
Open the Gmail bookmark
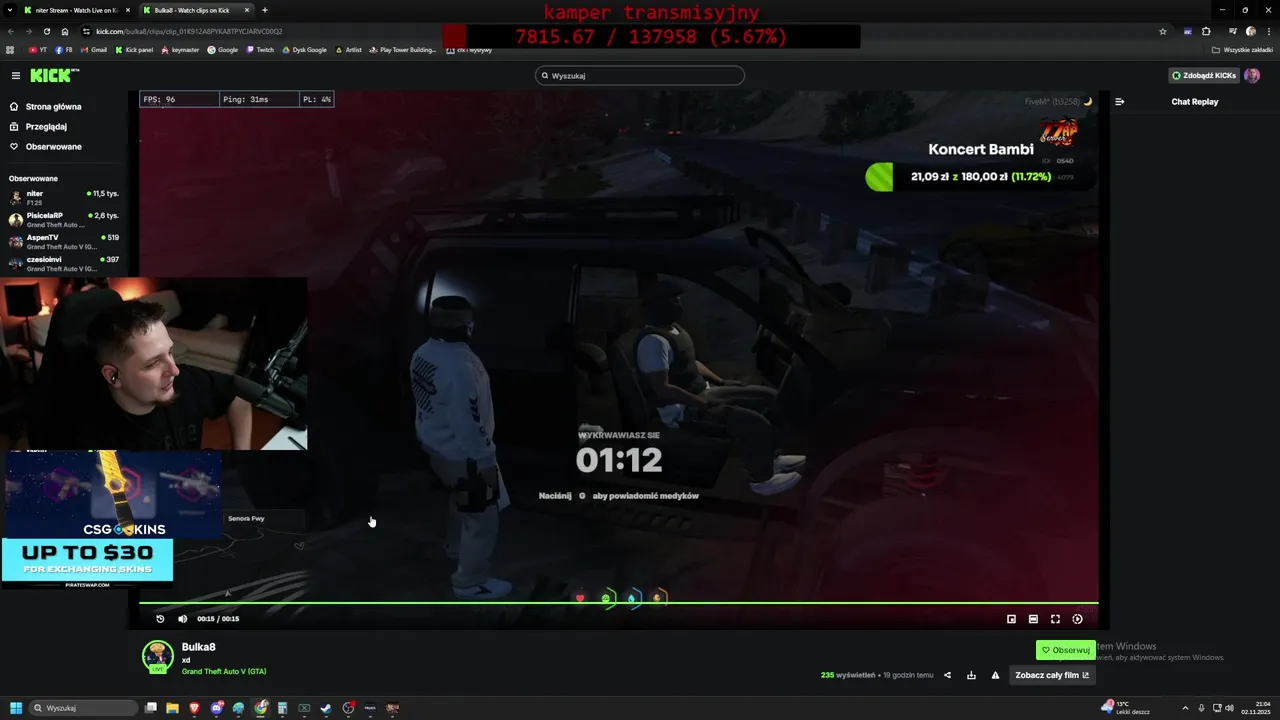coord(93,49)
